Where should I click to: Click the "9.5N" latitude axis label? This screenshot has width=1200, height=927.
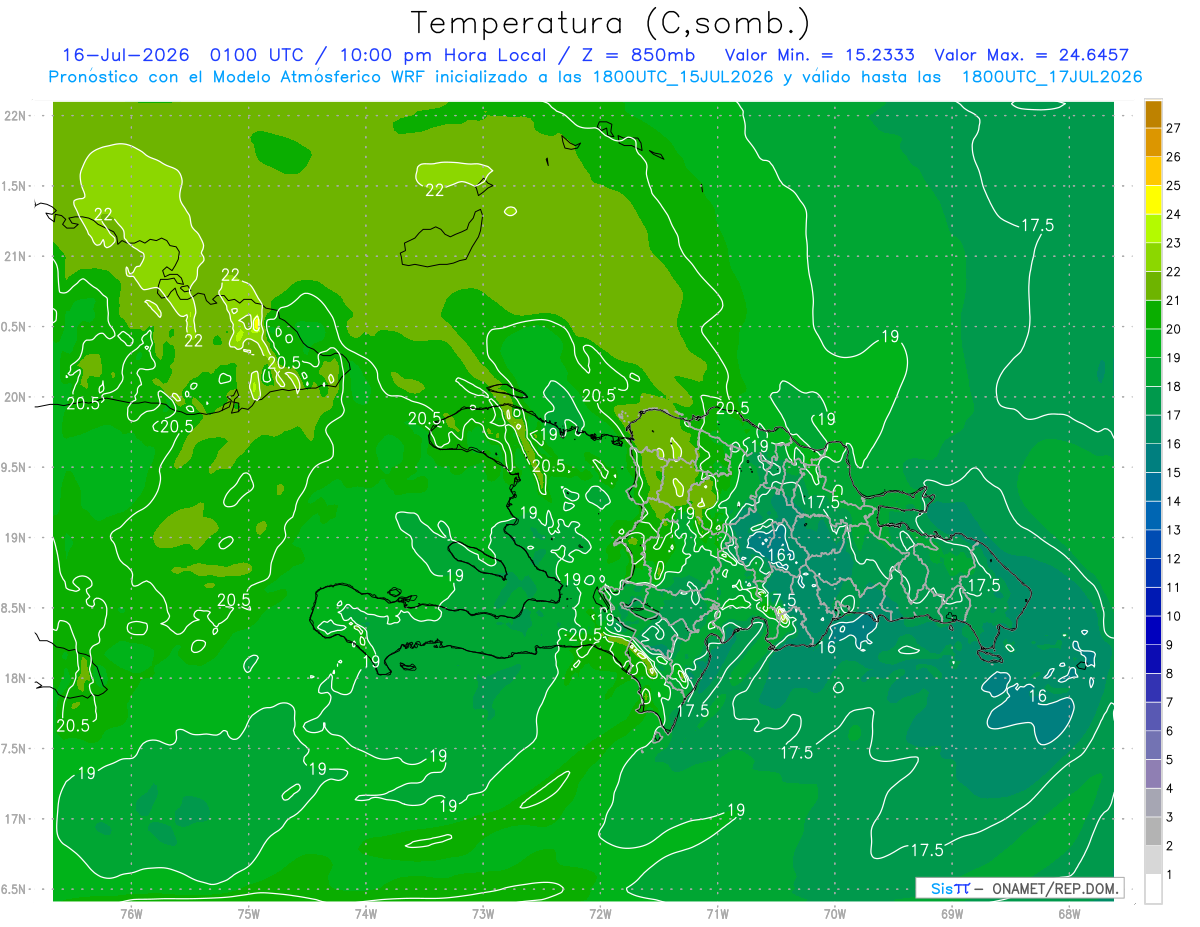point(14,468)
